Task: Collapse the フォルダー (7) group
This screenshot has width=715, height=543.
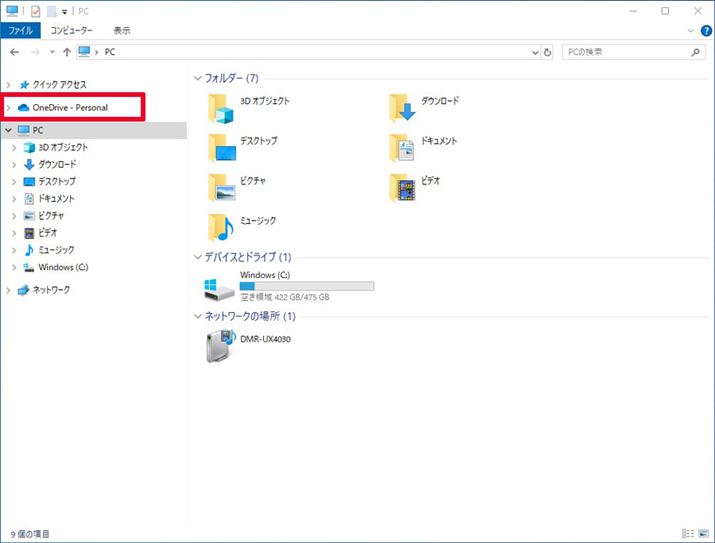Action: [x=196, y=77]
